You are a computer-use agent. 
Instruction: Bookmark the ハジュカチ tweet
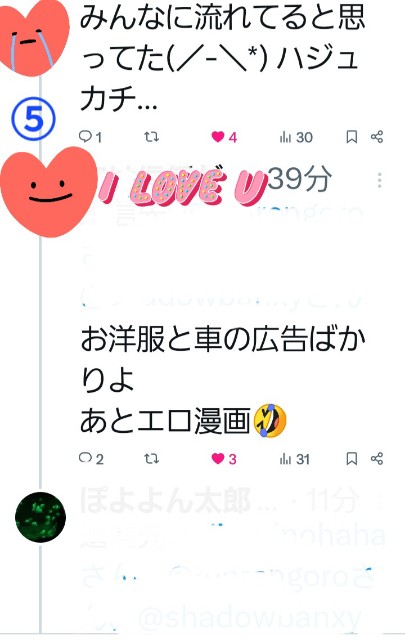pos(352,137)
